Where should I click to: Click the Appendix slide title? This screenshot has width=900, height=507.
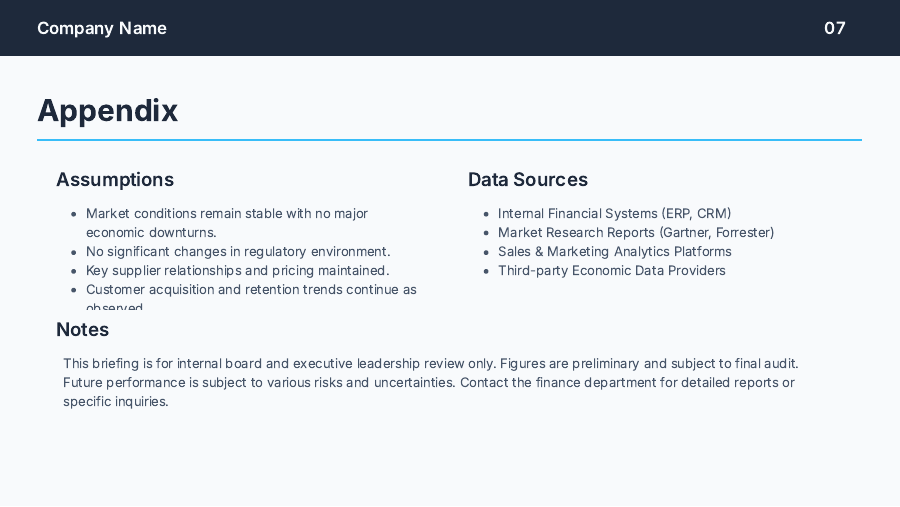[x=108, y=111]
